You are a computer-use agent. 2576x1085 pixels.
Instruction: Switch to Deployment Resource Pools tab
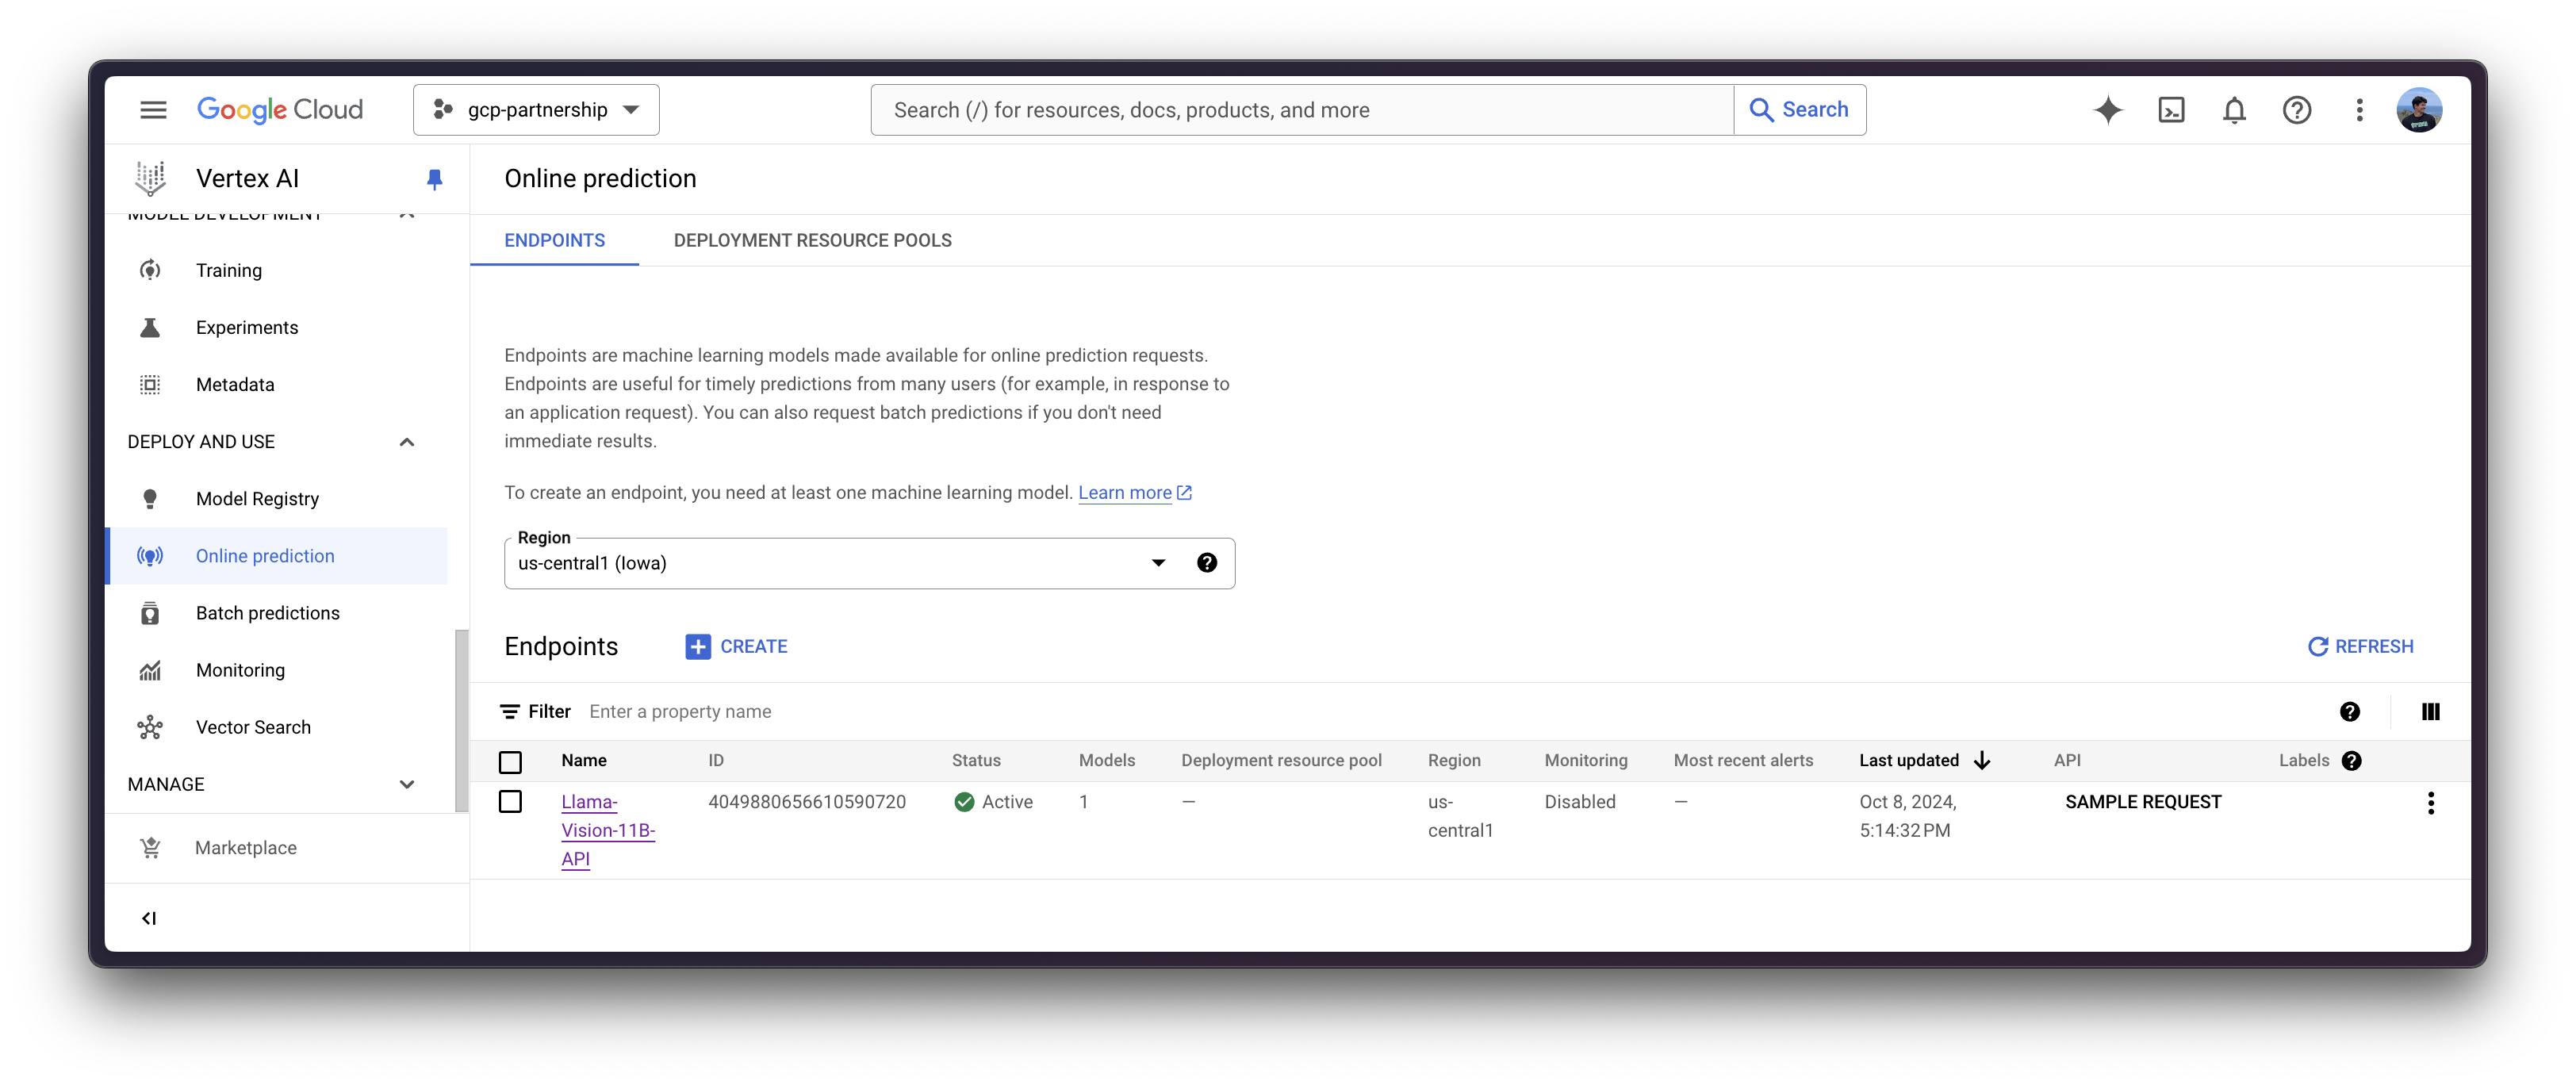coord(811,240)
